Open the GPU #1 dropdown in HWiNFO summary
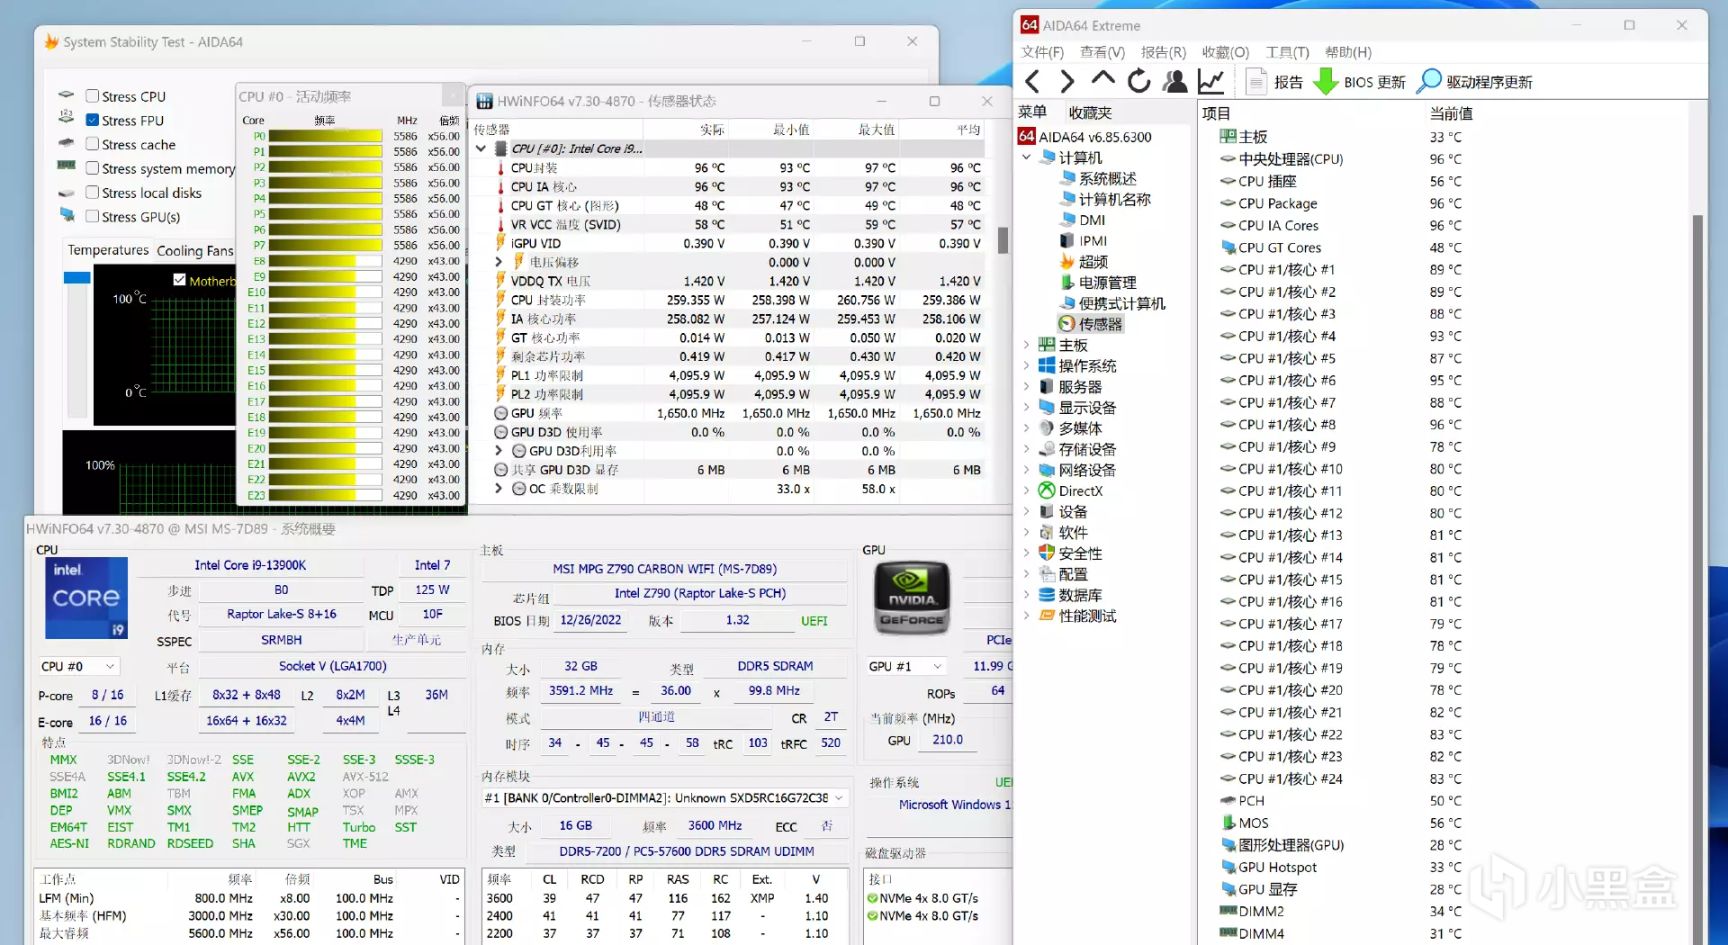 905,667
